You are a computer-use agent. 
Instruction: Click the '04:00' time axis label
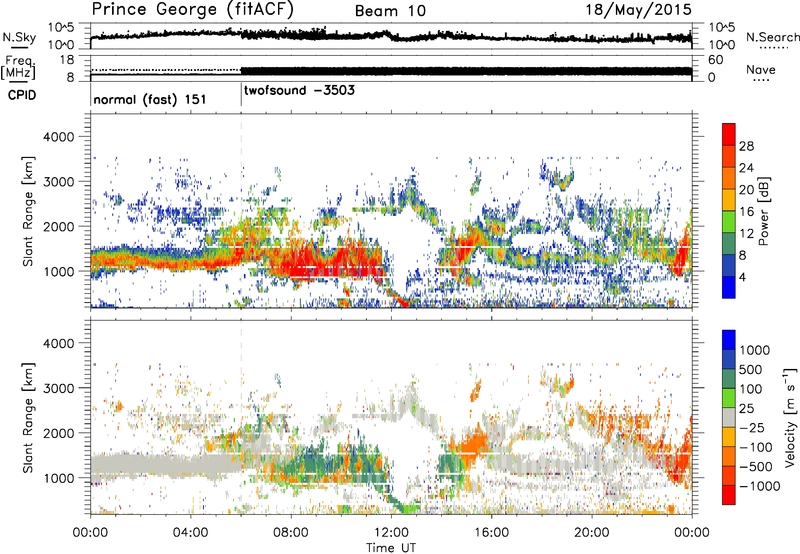click(x=191, y=533)
